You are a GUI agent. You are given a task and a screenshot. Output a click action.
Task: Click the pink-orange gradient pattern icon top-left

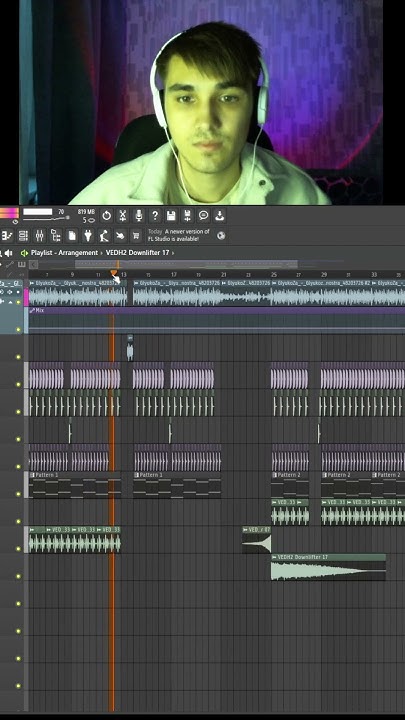(9, 213)
